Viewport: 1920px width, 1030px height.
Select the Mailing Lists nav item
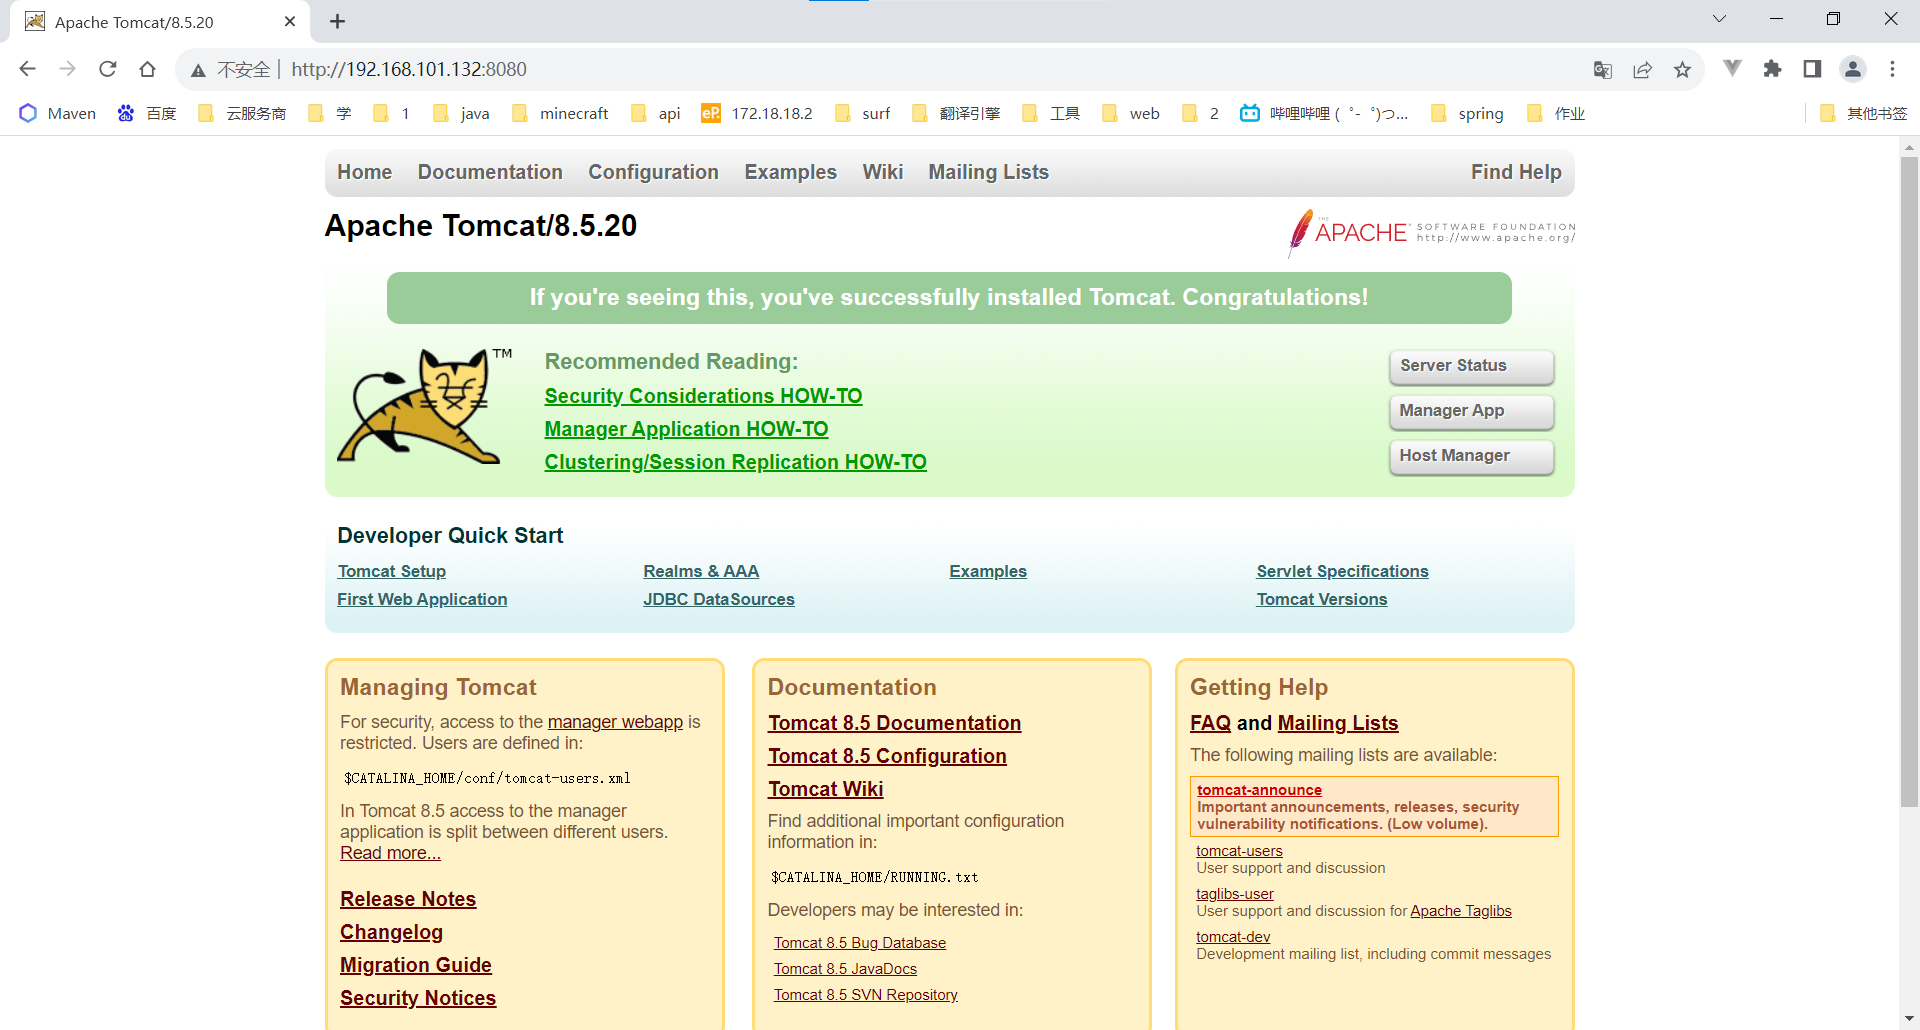(x=988, y=172)
